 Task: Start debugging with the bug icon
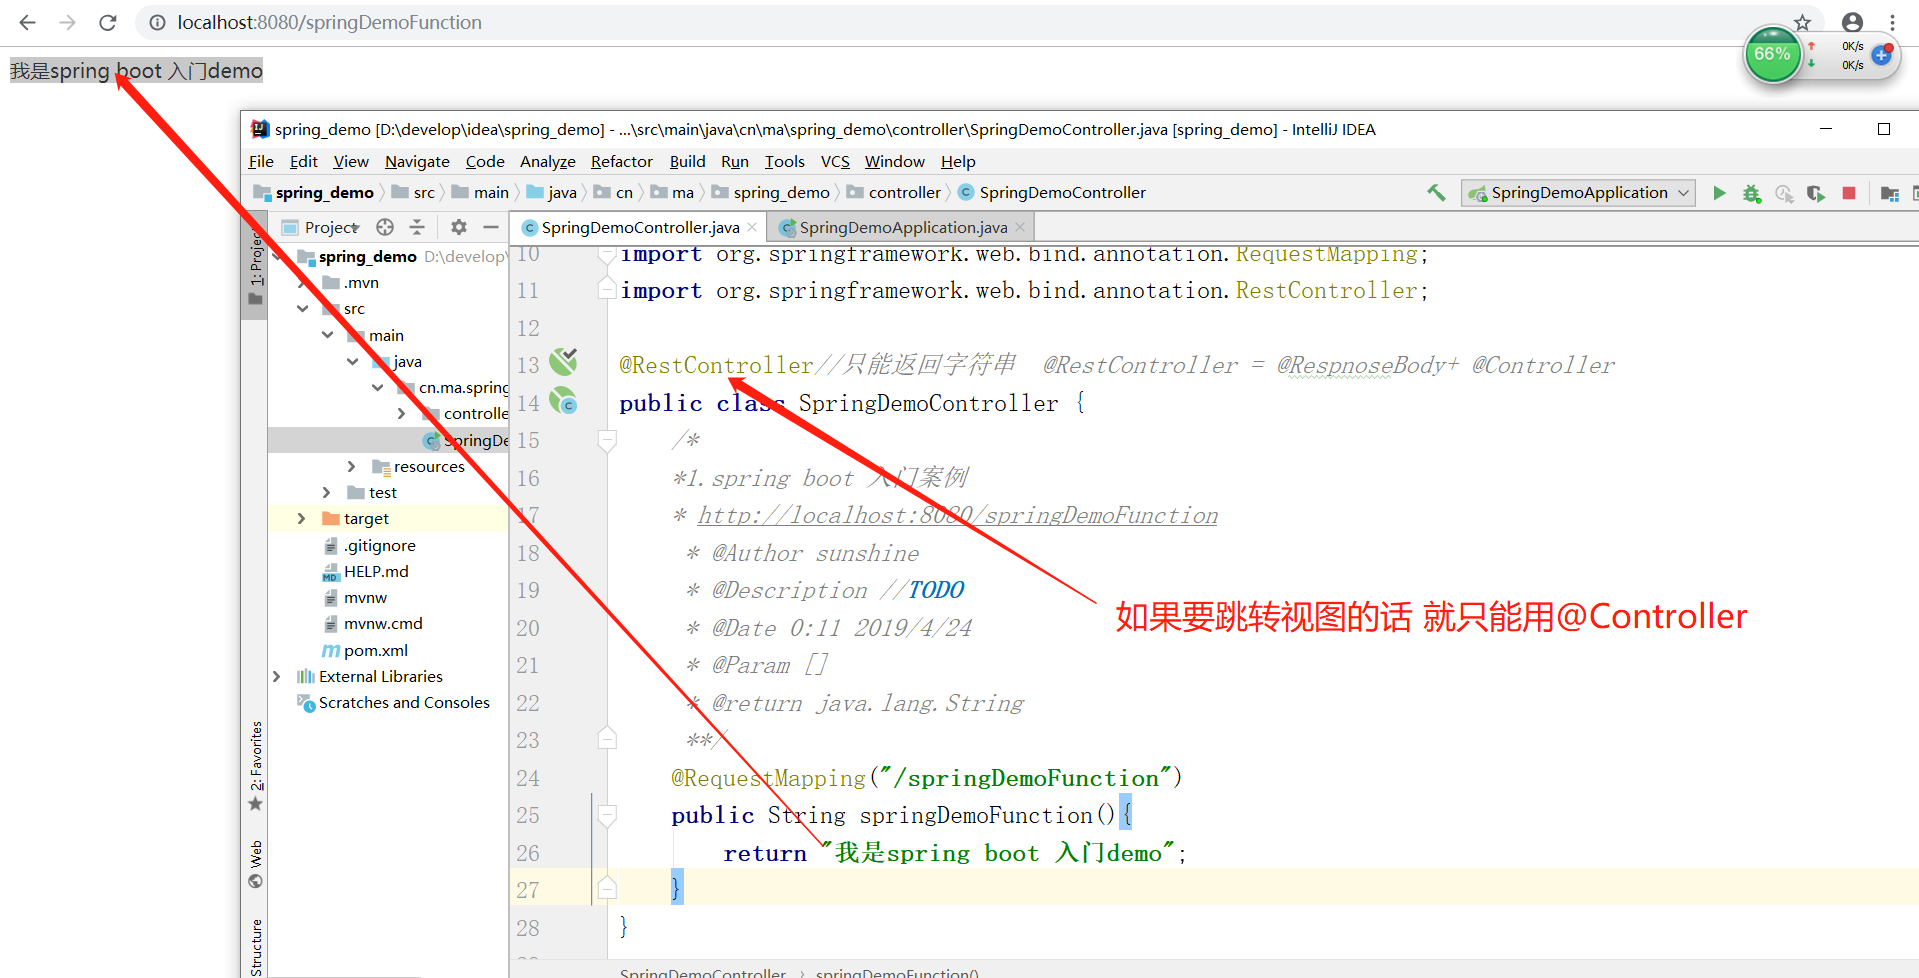(x=1751, y=193)
